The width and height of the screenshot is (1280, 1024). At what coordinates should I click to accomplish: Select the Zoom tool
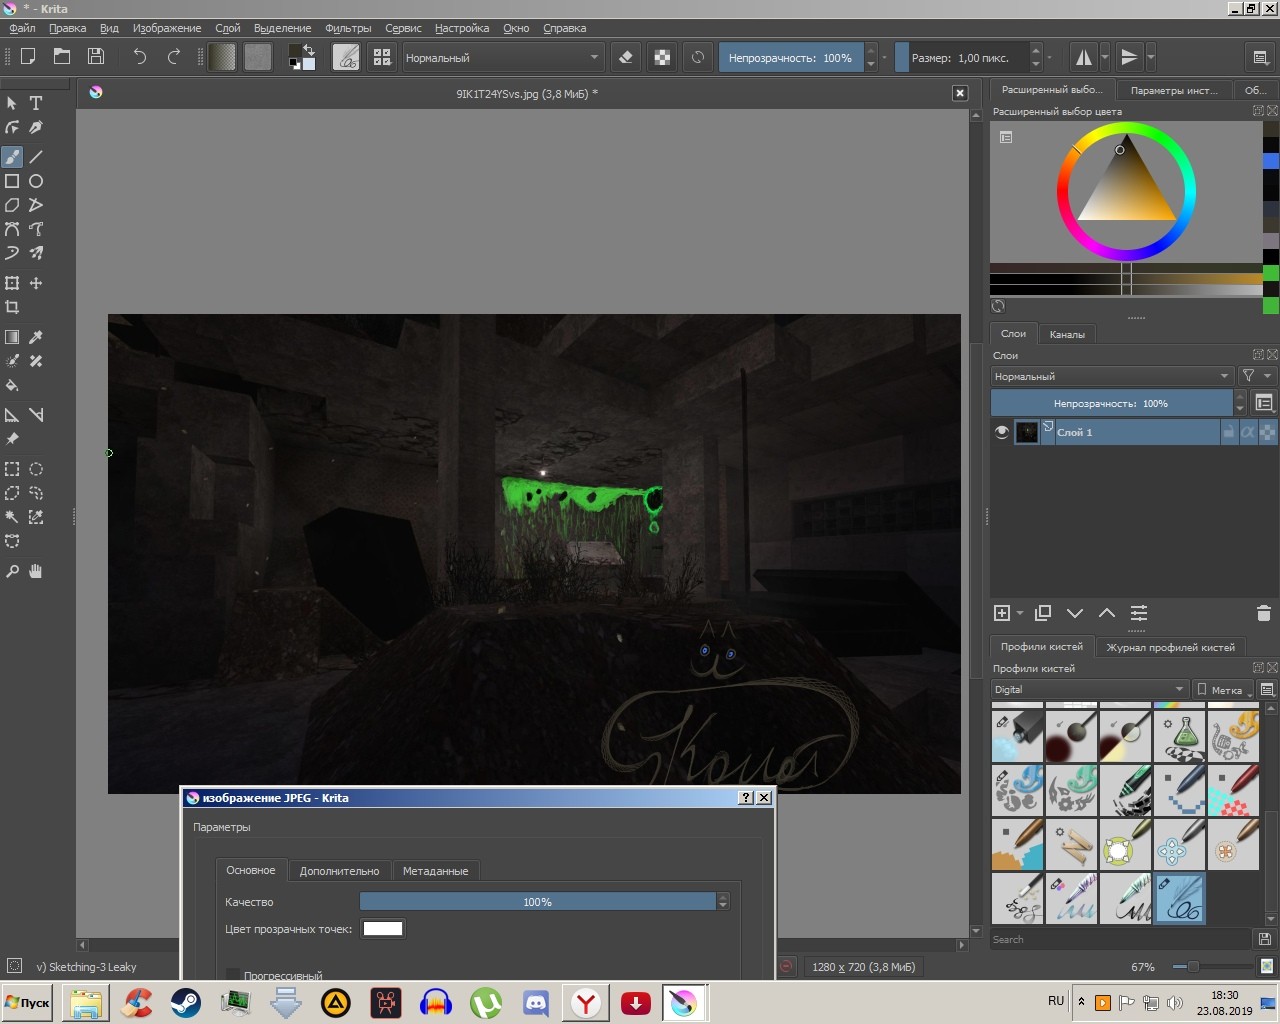12,571
